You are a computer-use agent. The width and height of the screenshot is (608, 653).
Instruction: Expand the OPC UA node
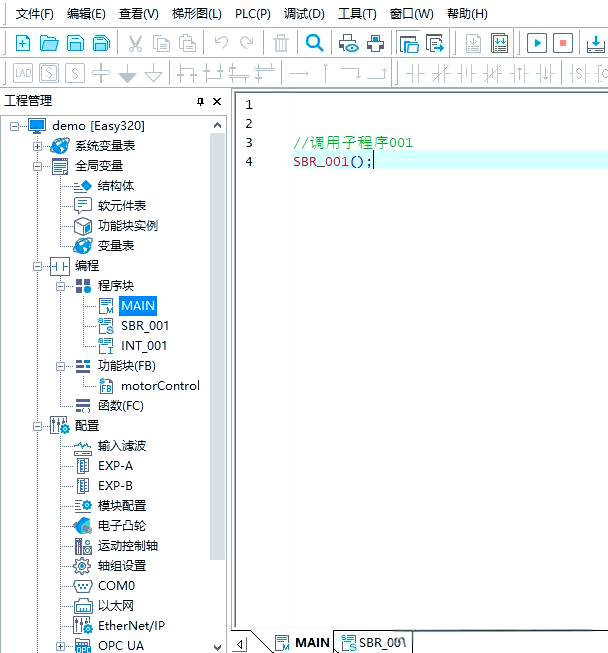point(60,646)
